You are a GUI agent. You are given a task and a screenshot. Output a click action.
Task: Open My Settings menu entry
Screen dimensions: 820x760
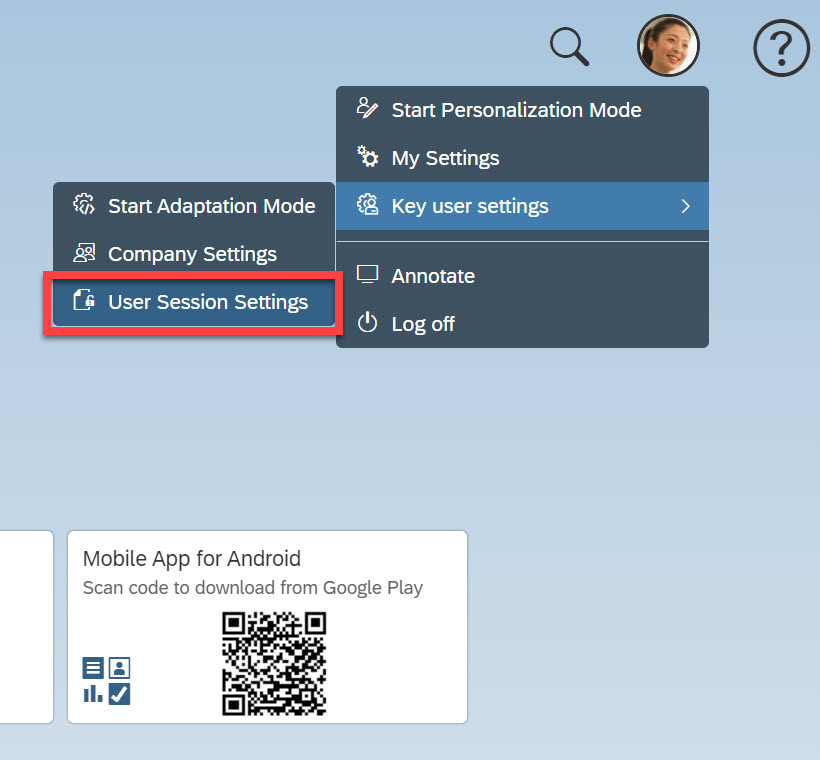[x=522, y=158]
